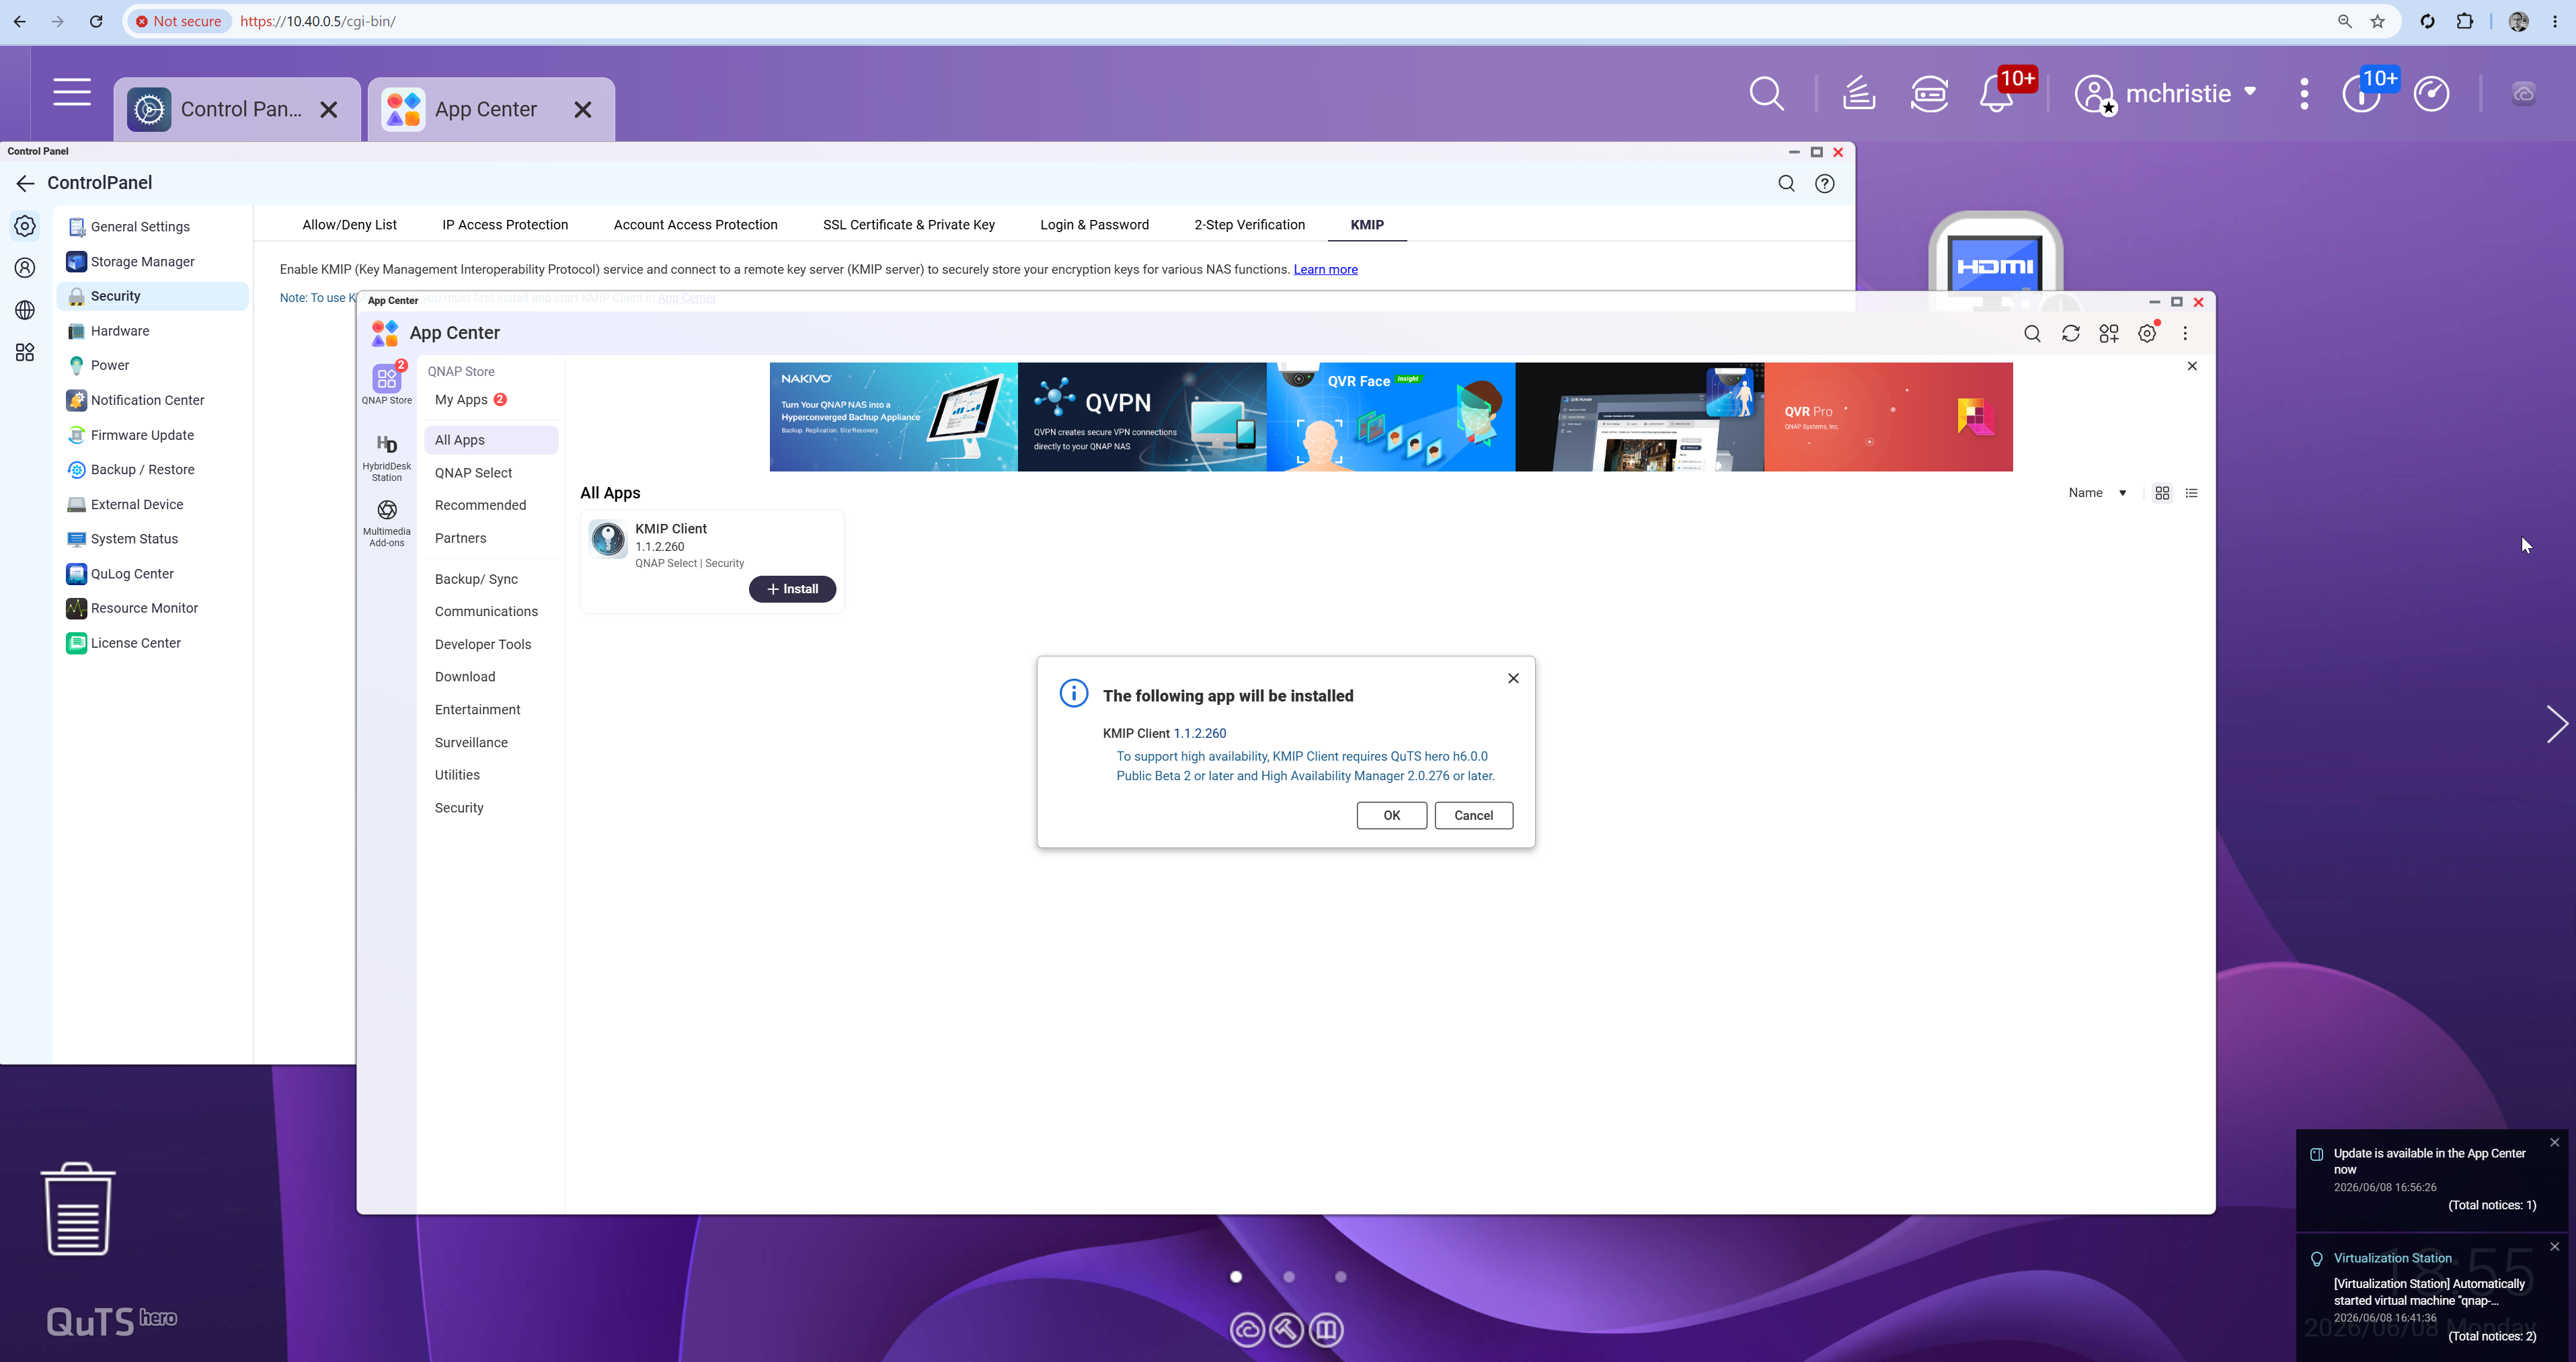Open App Center settings gear icon
Viewport: 2576px width, 1362px height.
[x=2147, y=333]
